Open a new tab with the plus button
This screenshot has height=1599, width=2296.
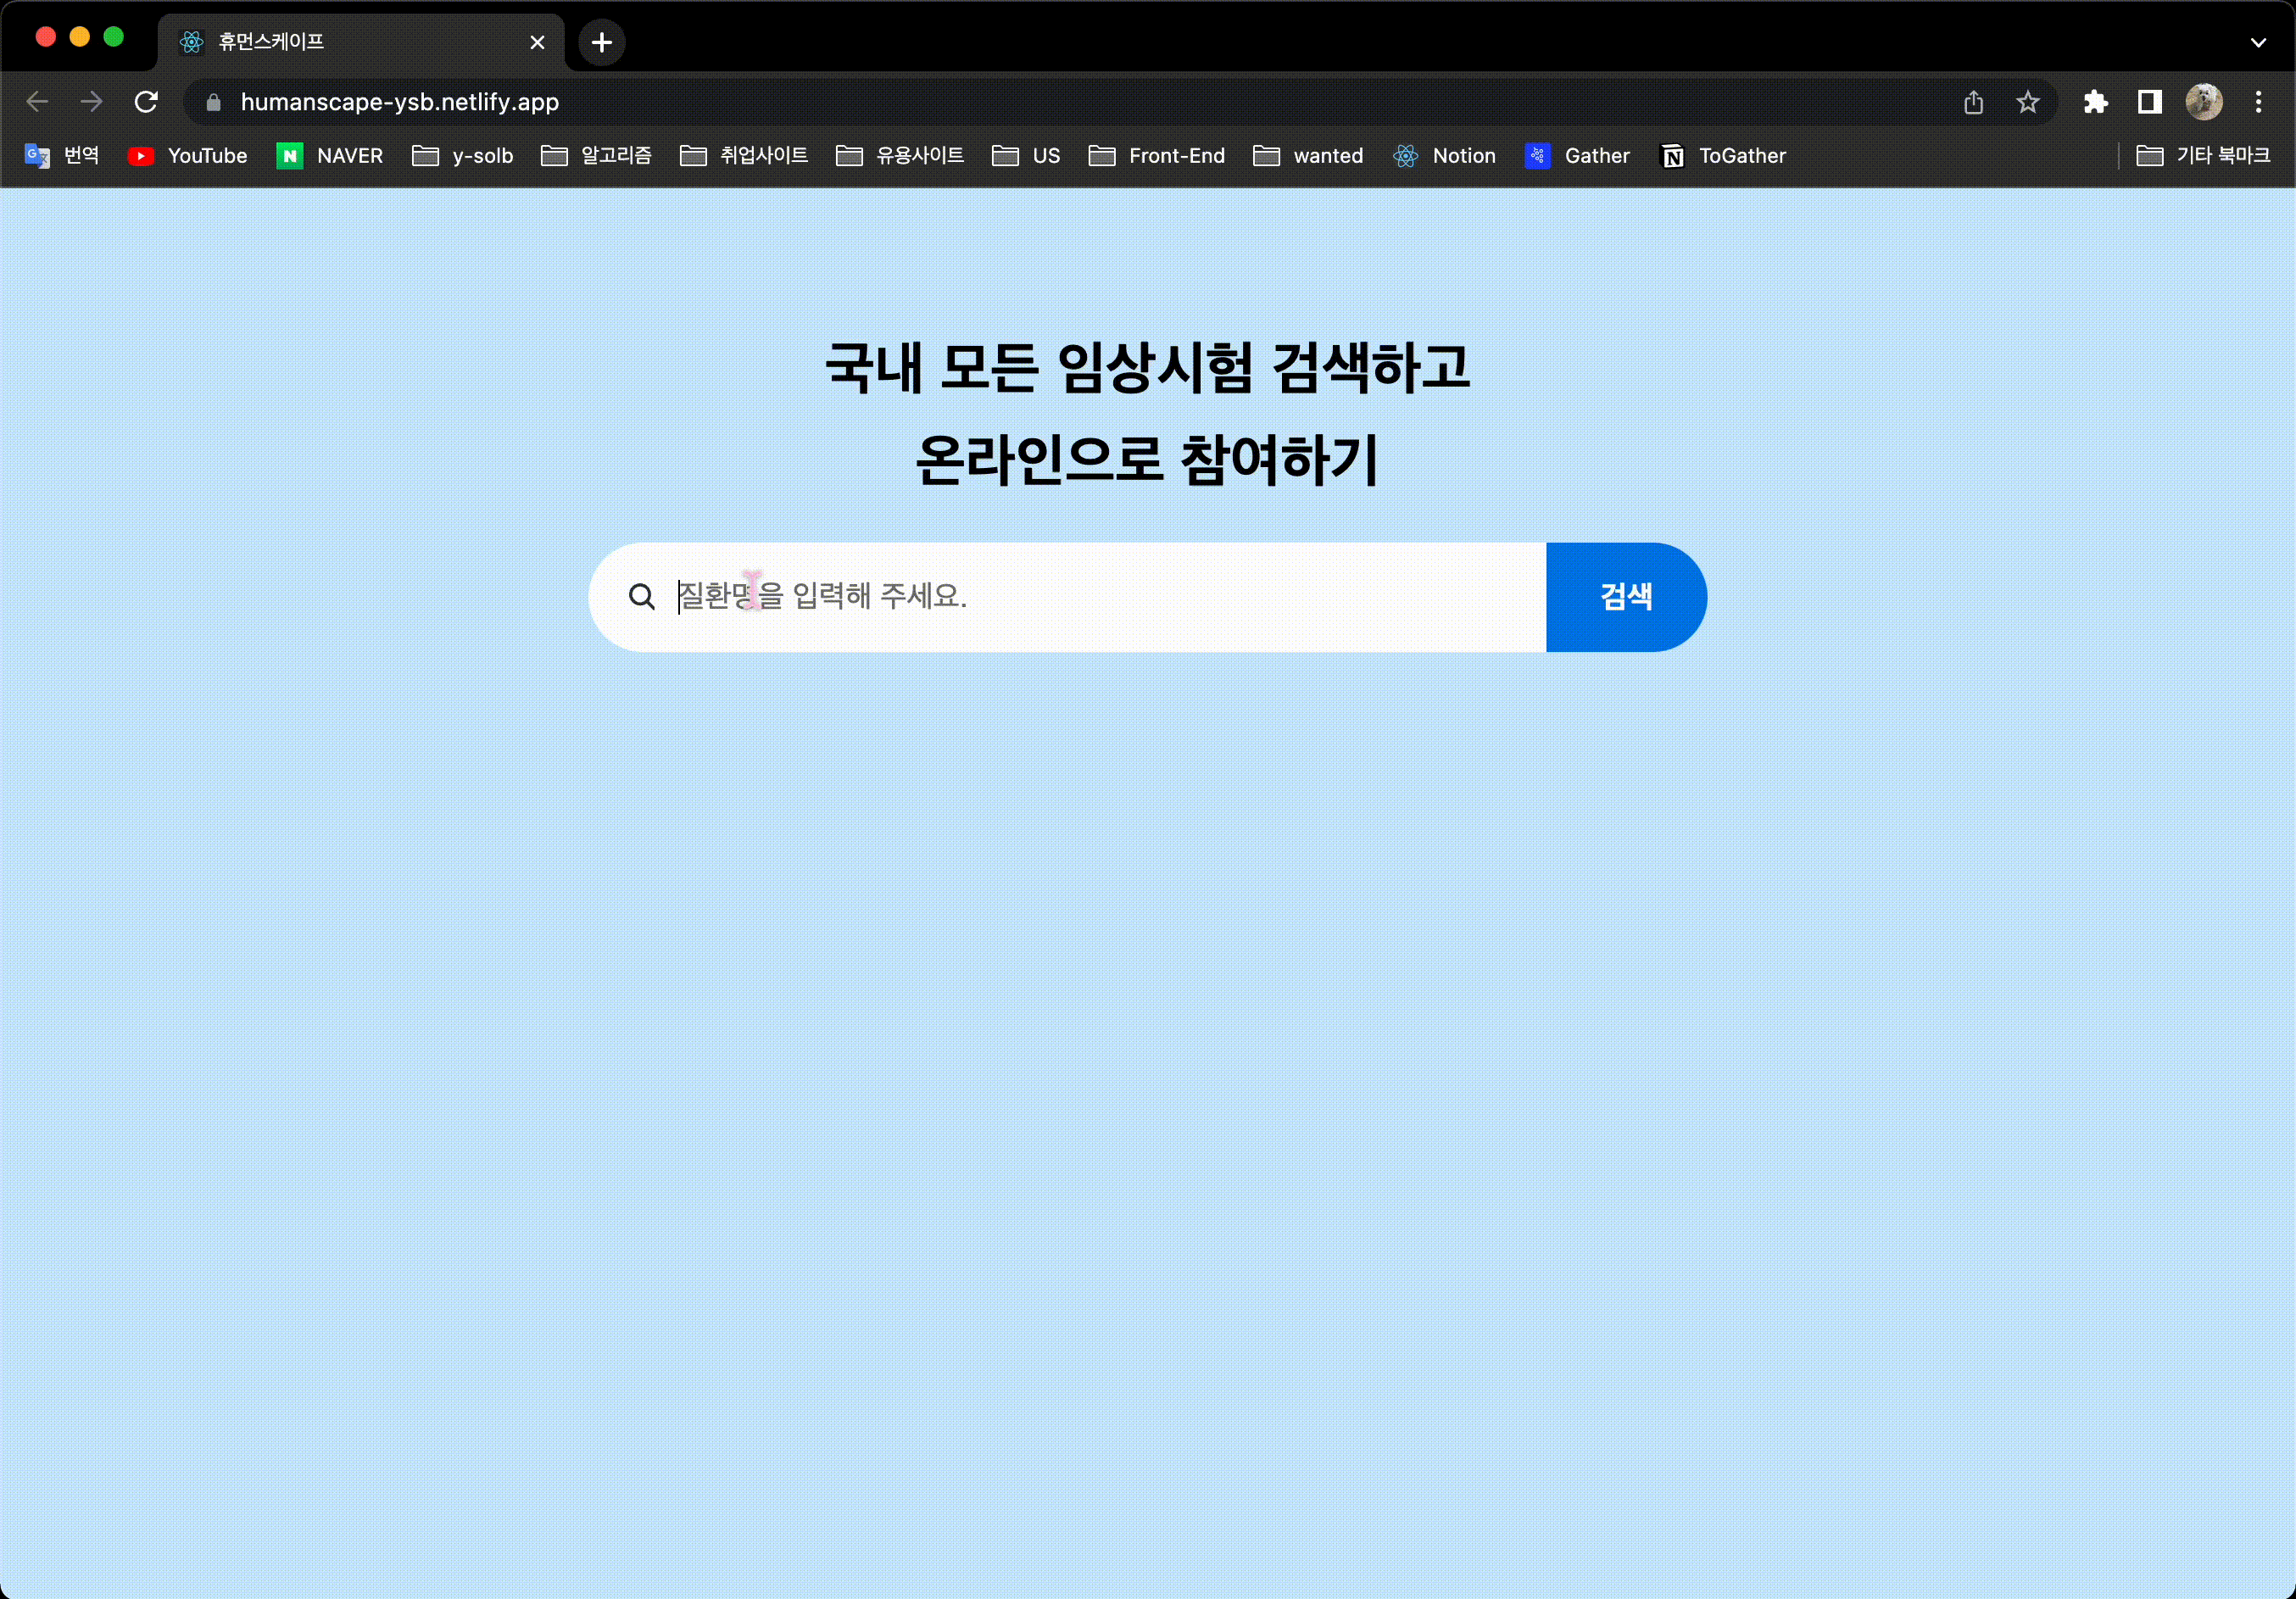tap(601, 42)
